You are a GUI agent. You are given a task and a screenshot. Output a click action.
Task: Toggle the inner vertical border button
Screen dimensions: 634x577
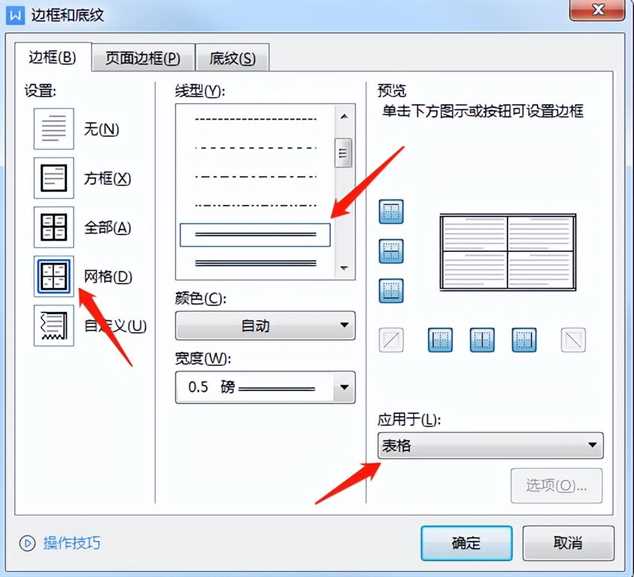(x=483, y=340)
